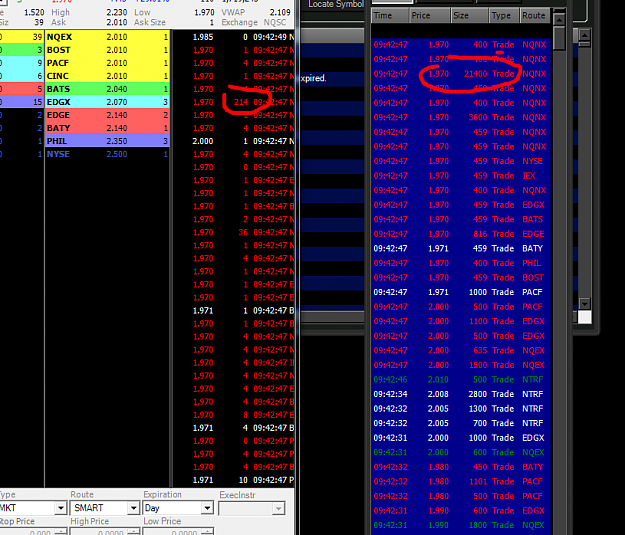Select the EDGE 2.140 ask row

(x=108, y=115)
